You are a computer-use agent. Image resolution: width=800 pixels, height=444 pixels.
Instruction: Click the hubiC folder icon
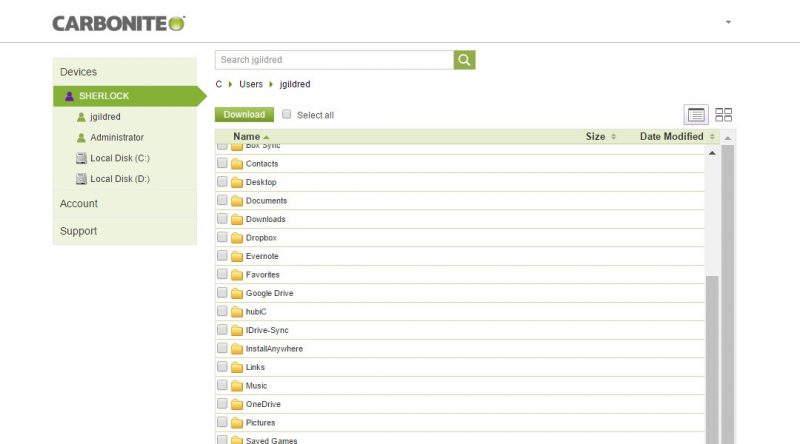click(237, 312)
